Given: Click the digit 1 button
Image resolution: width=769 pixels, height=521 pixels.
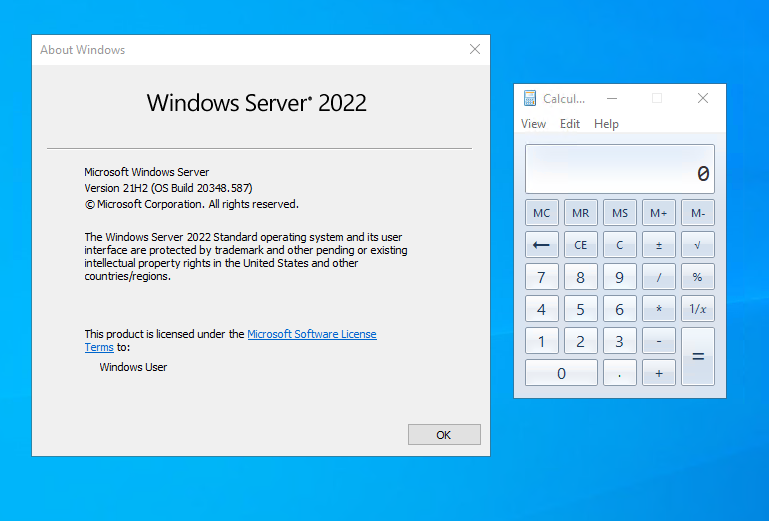Looking at the screenshot, I should click(x=541, y=341).
